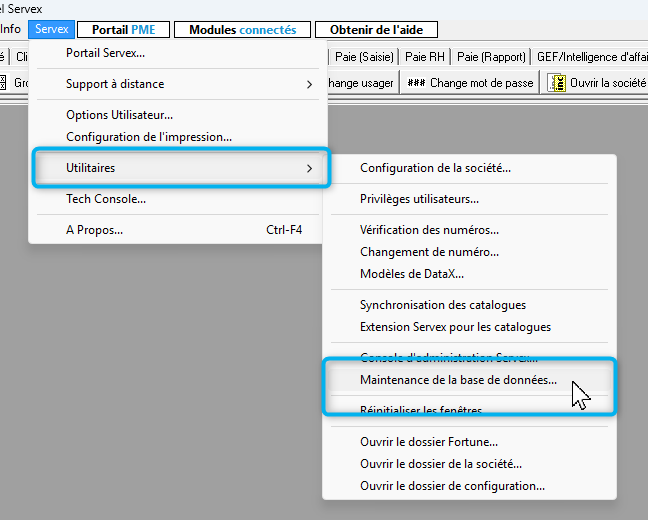This screenshot has height=520, width=648.
Task: Click the Ouvrir la société toolbar icon
Action: click(x=557, y=83)
